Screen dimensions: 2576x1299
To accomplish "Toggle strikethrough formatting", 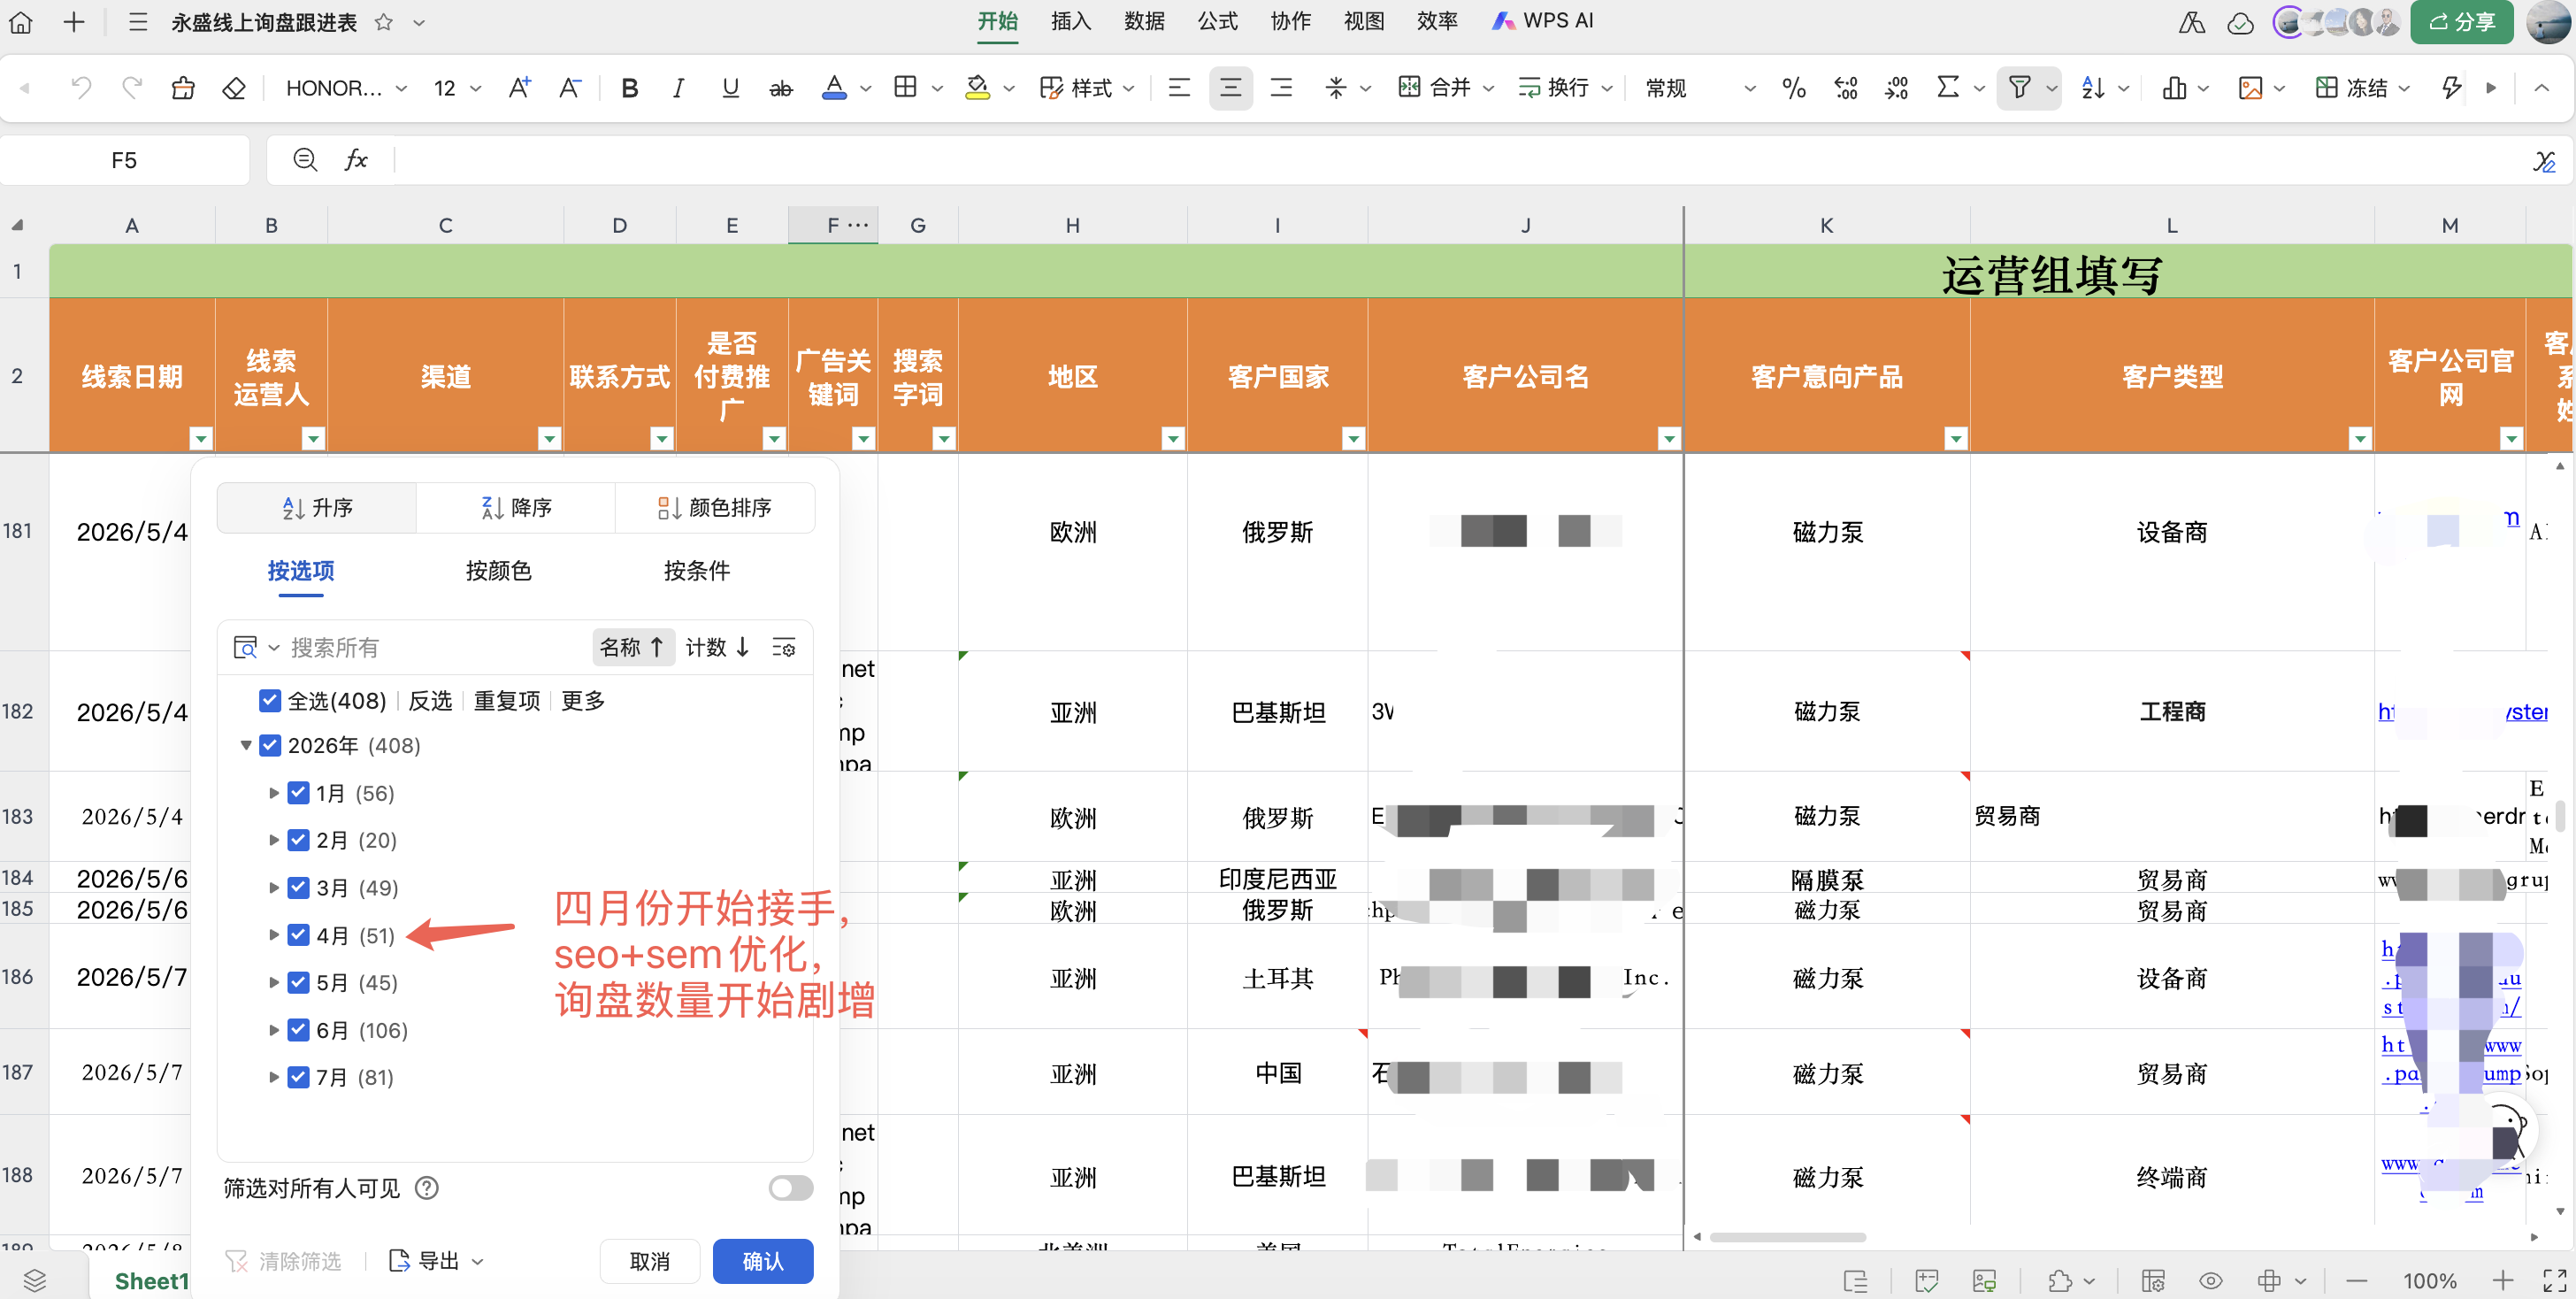I will [x=781, y=88].
